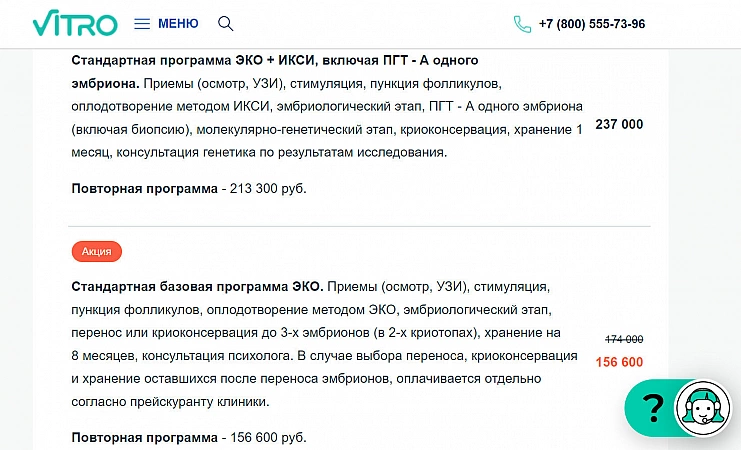The width and height of the screenshot is (741, 450).
Task: Click the phone handset icon
Action: click(x=522, y=24)
